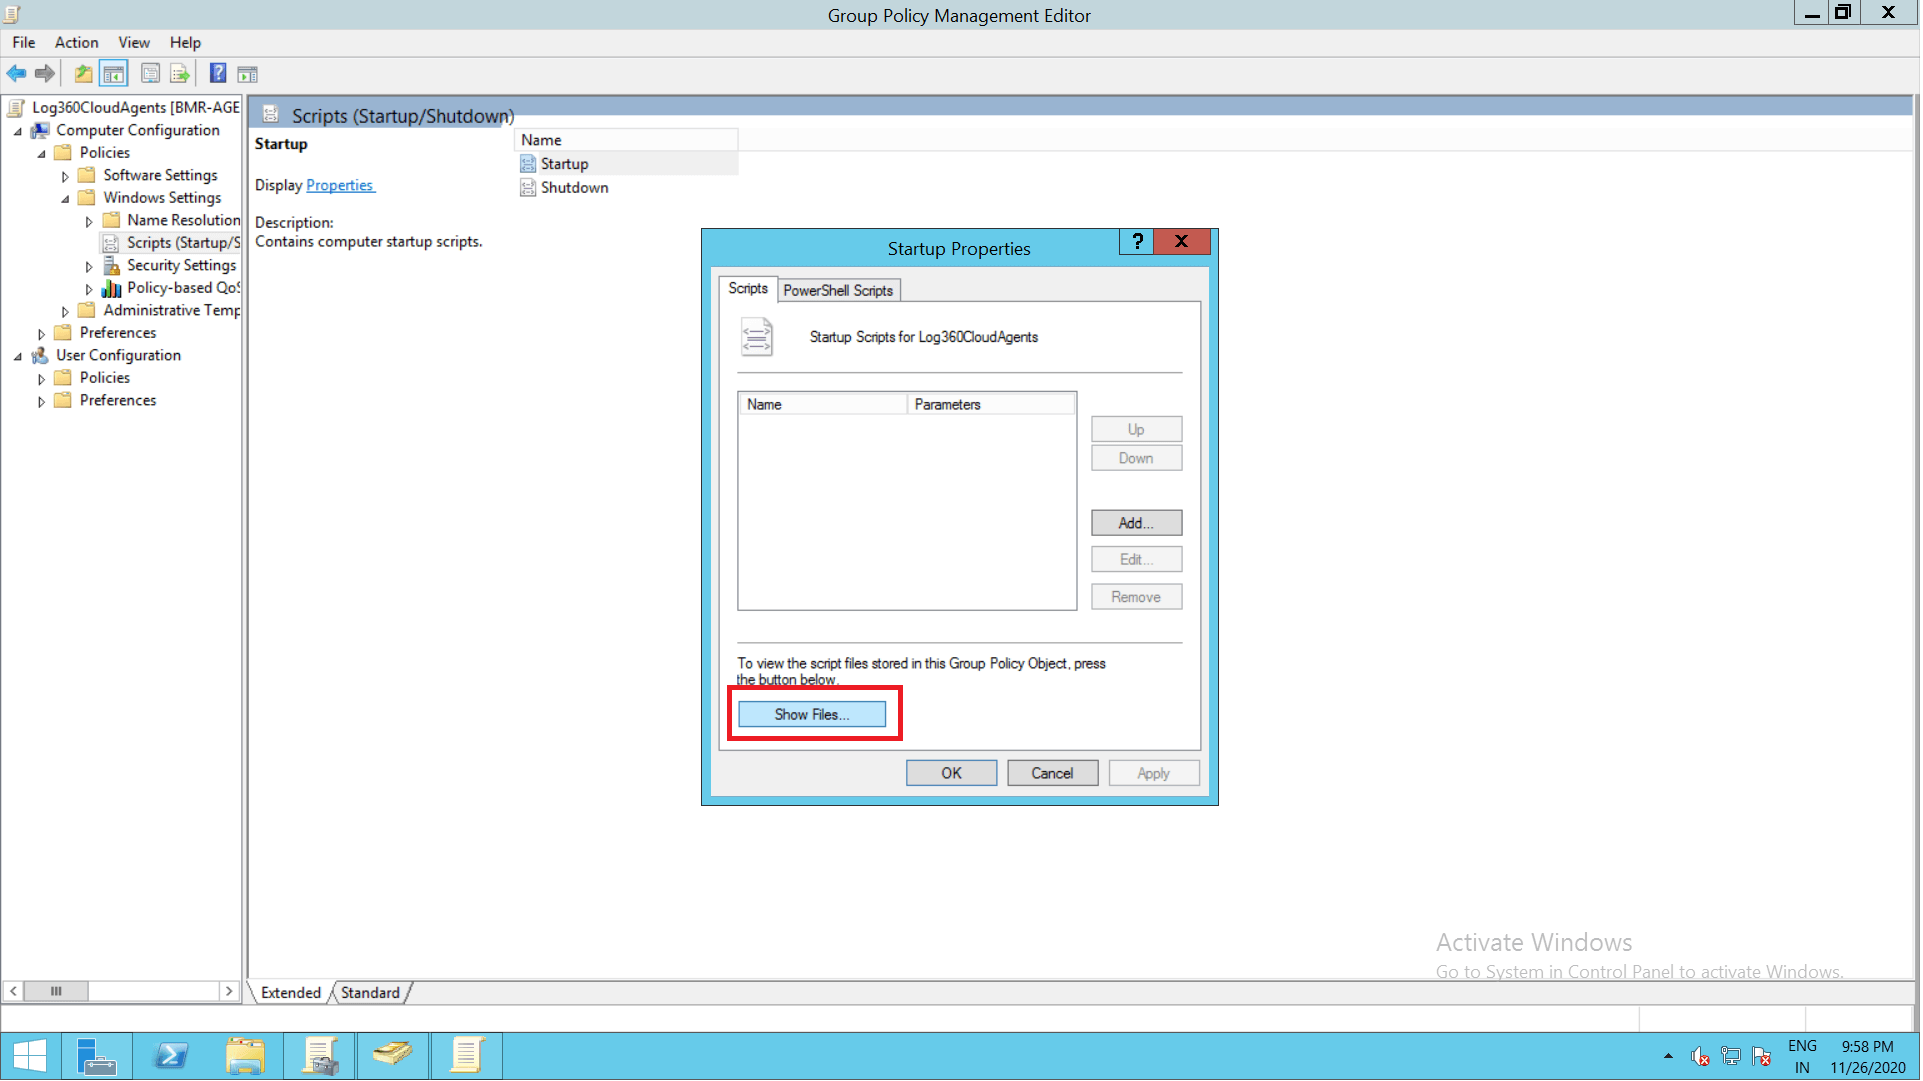Click the Add... button
This screenshot has height=1081, width=1923.
pyautogui.click(x=1136, y=523)
